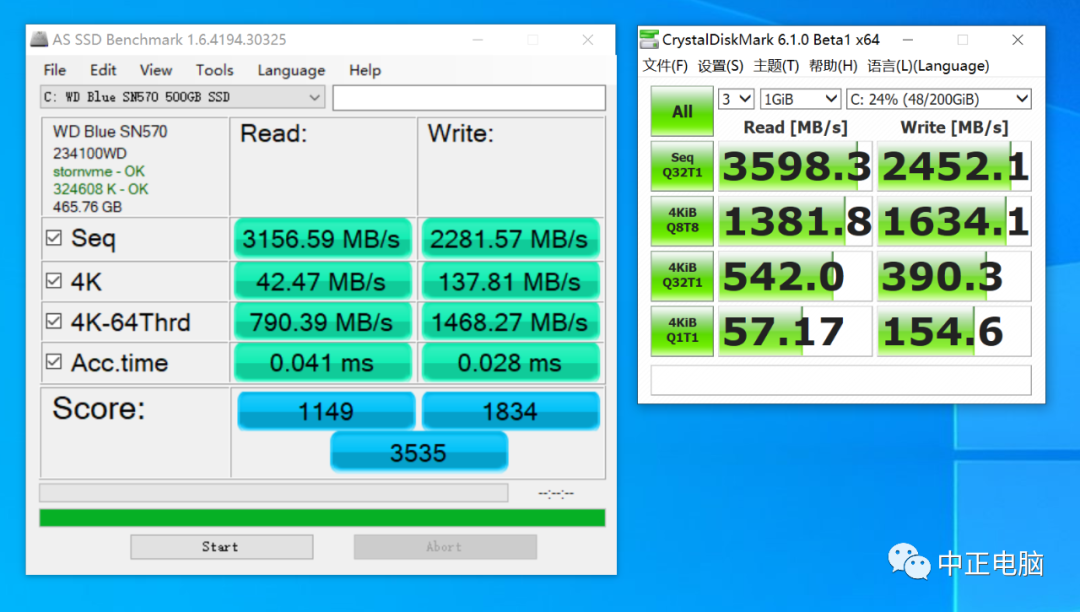Click 4KiB Q8T8 write value 1634.1
The height and width of the screenshot is (612, 1080).
pyautogui.click(x=954, y=221)
